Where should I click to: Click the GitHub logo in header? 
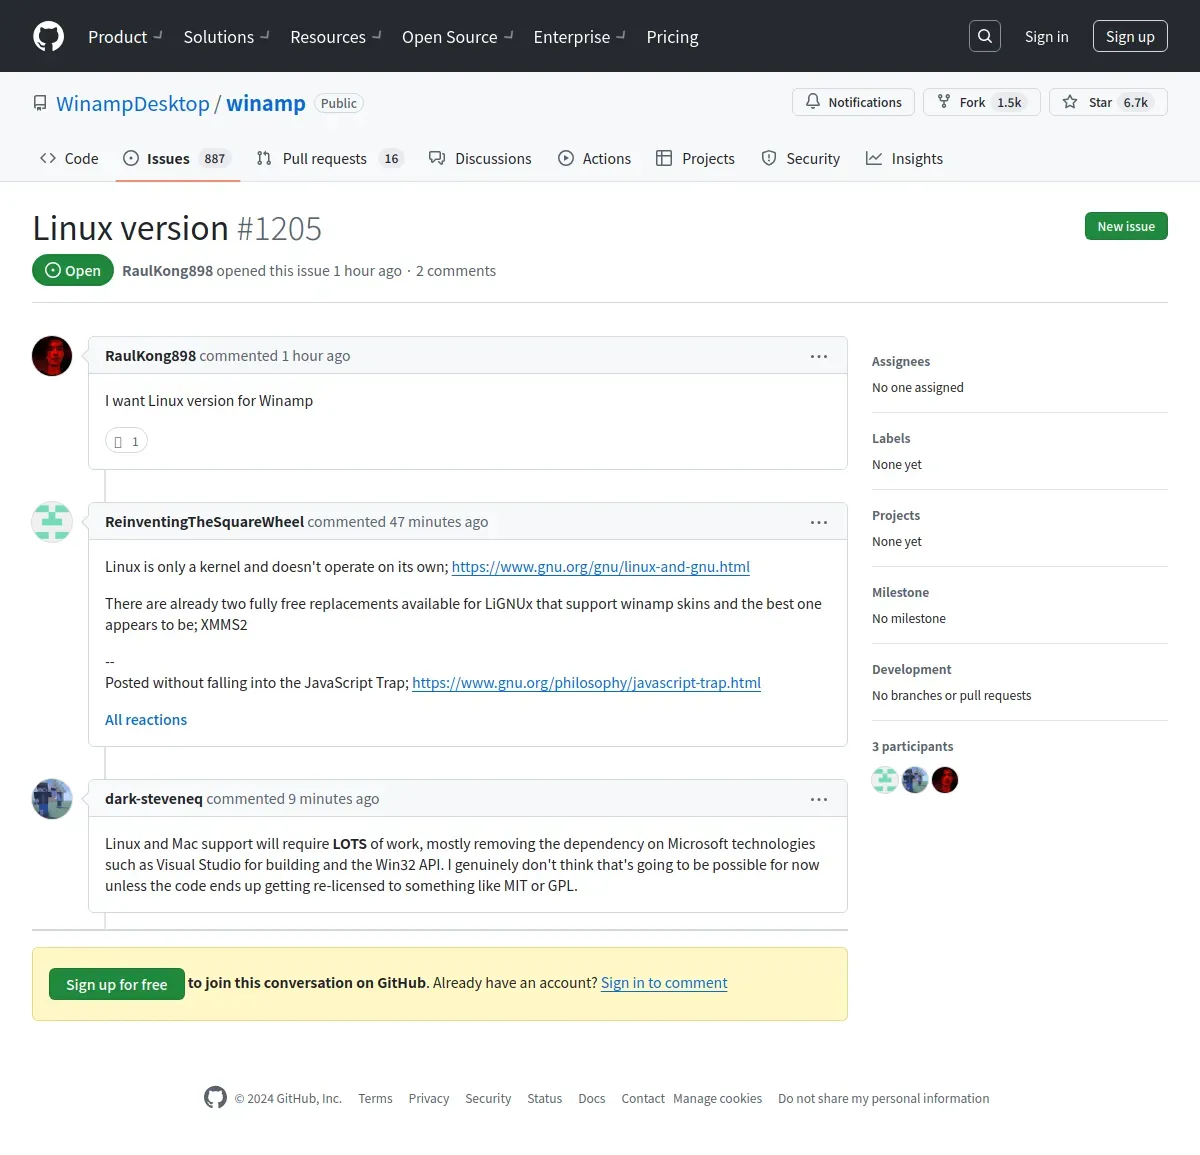[x=48, y=36]
